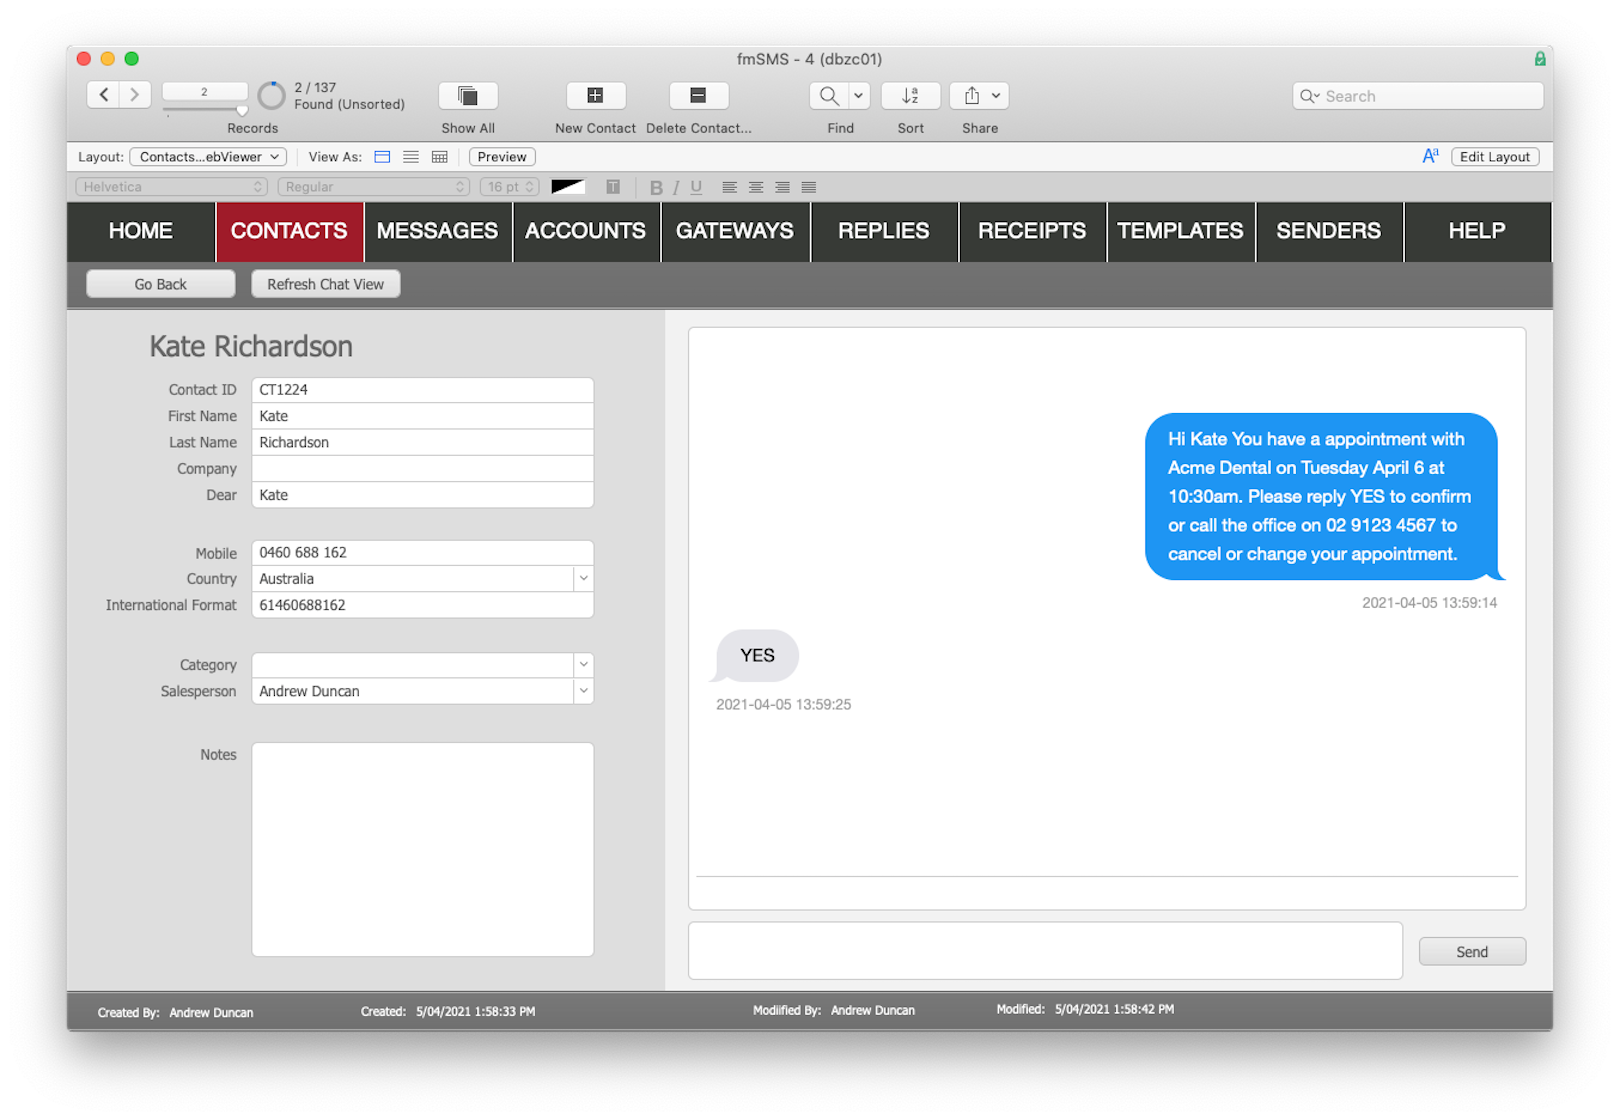Click the Contact ID field CT1224

pyautogui.click(x=423, y=390)
